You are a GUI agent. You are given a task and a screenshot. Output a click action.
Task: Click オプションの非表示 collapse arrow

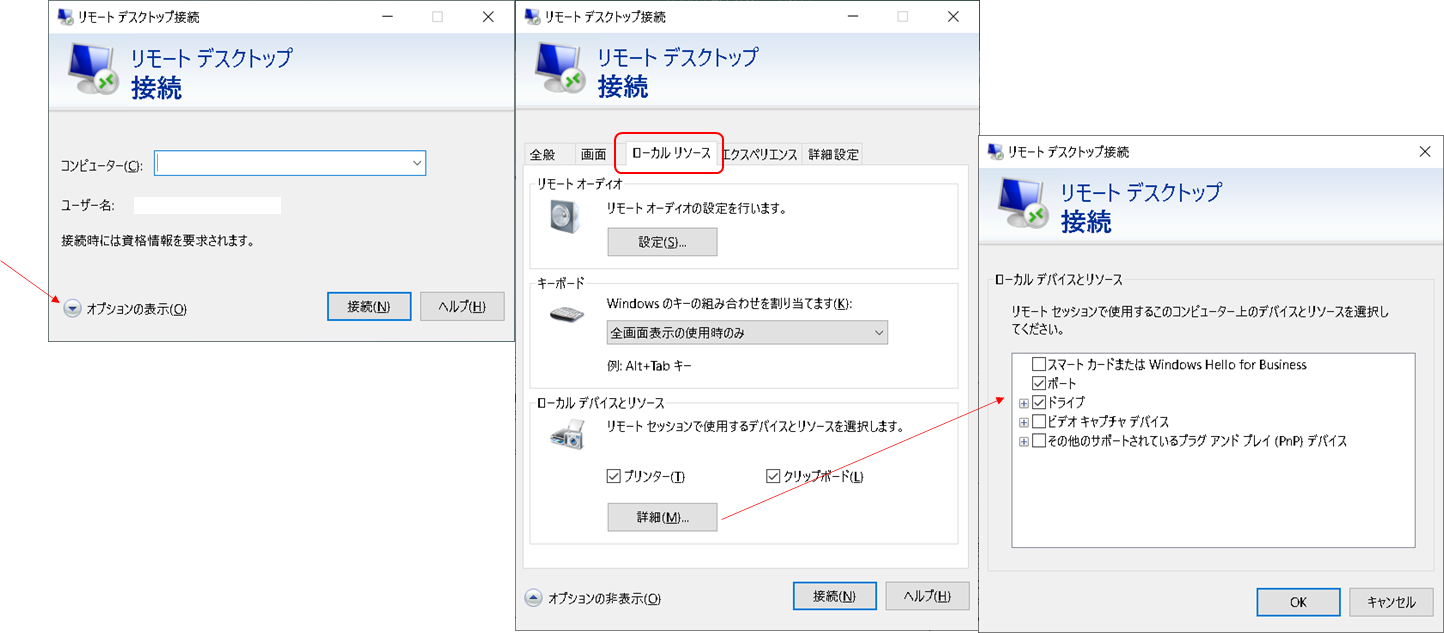[534, 598]
